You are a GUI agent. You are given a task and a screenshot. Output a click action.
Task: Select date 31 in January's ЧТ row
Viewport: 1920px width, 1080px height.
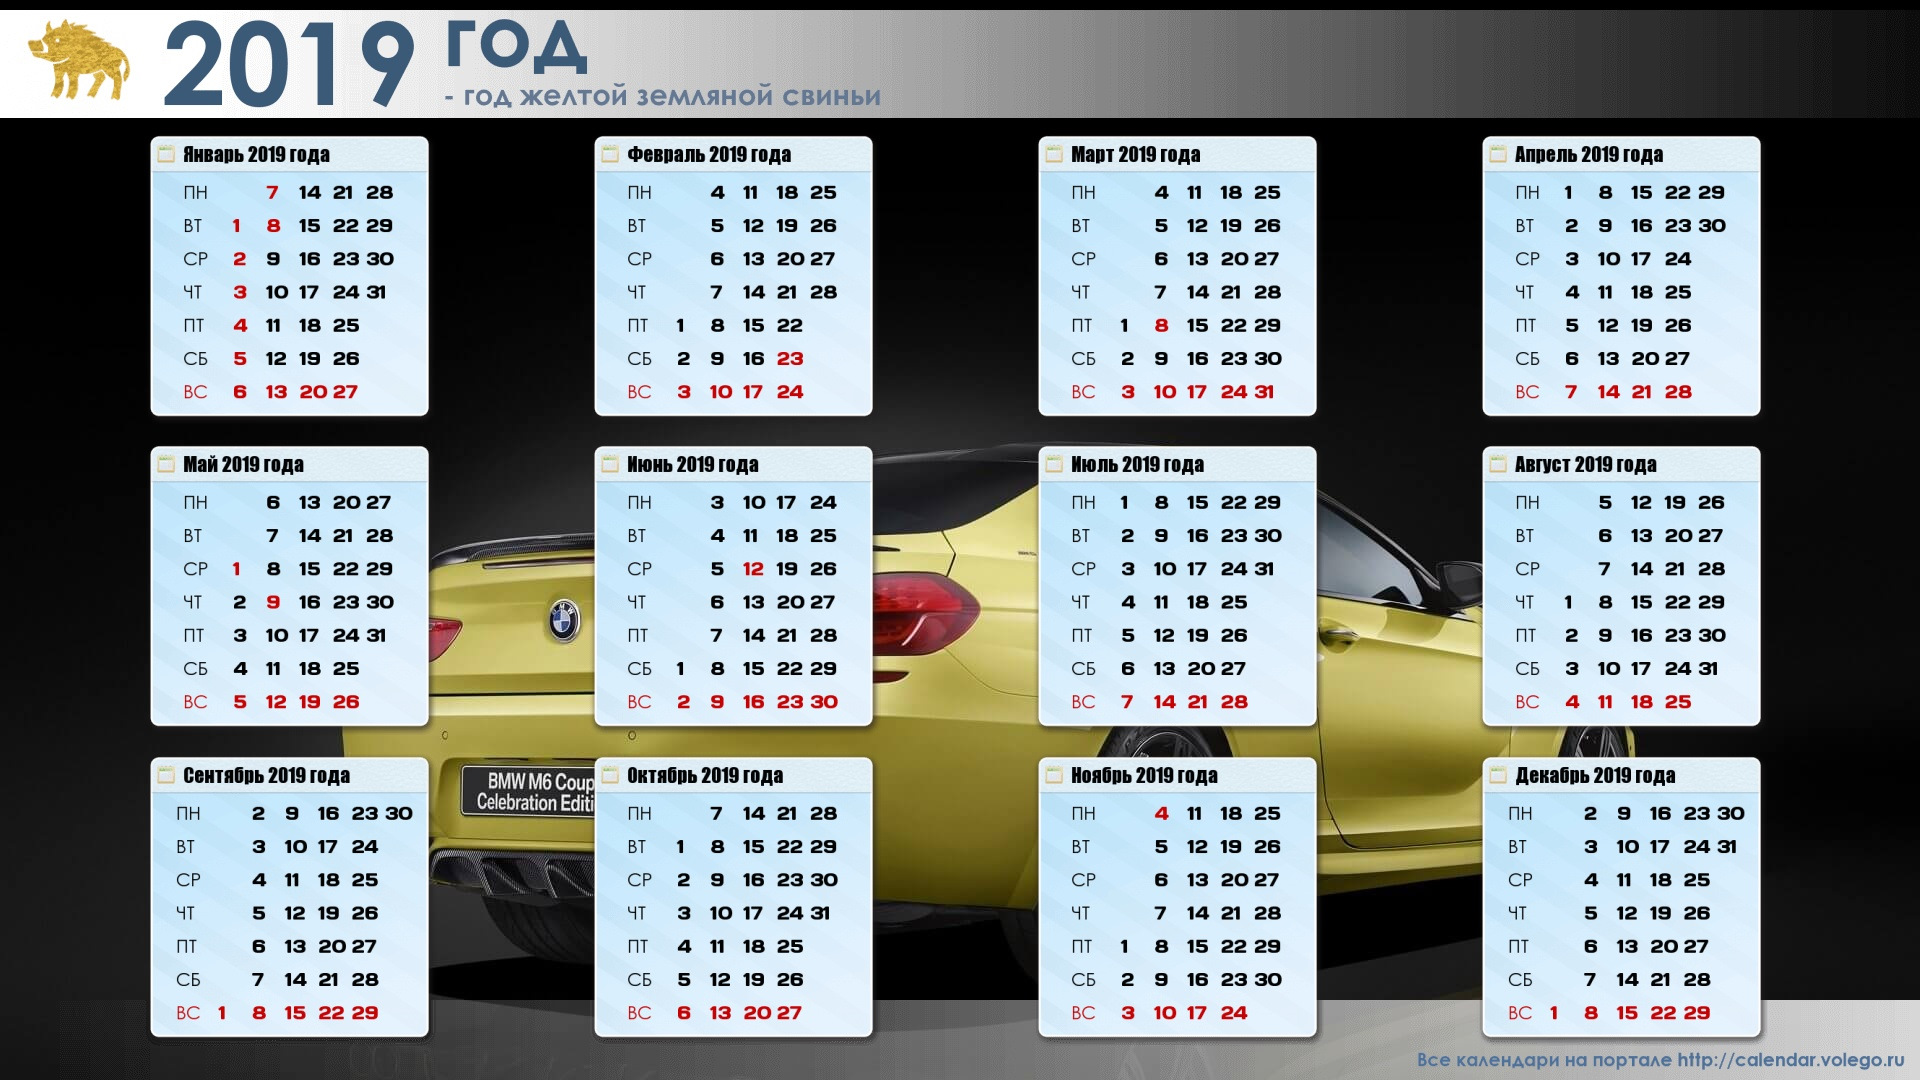pos(376,292)
